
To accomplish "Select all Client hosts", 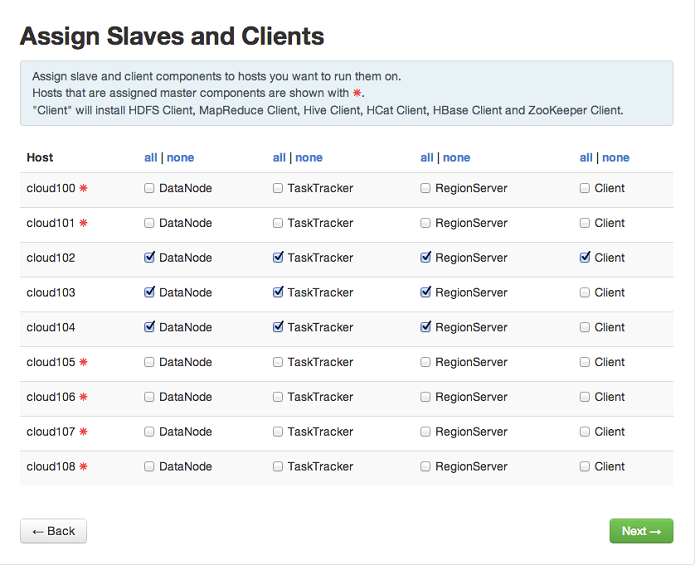I will pos(586,158).
